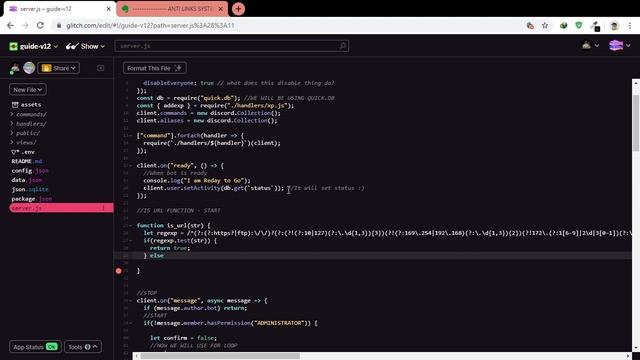Open the user account avatar menu

point(620,46)
